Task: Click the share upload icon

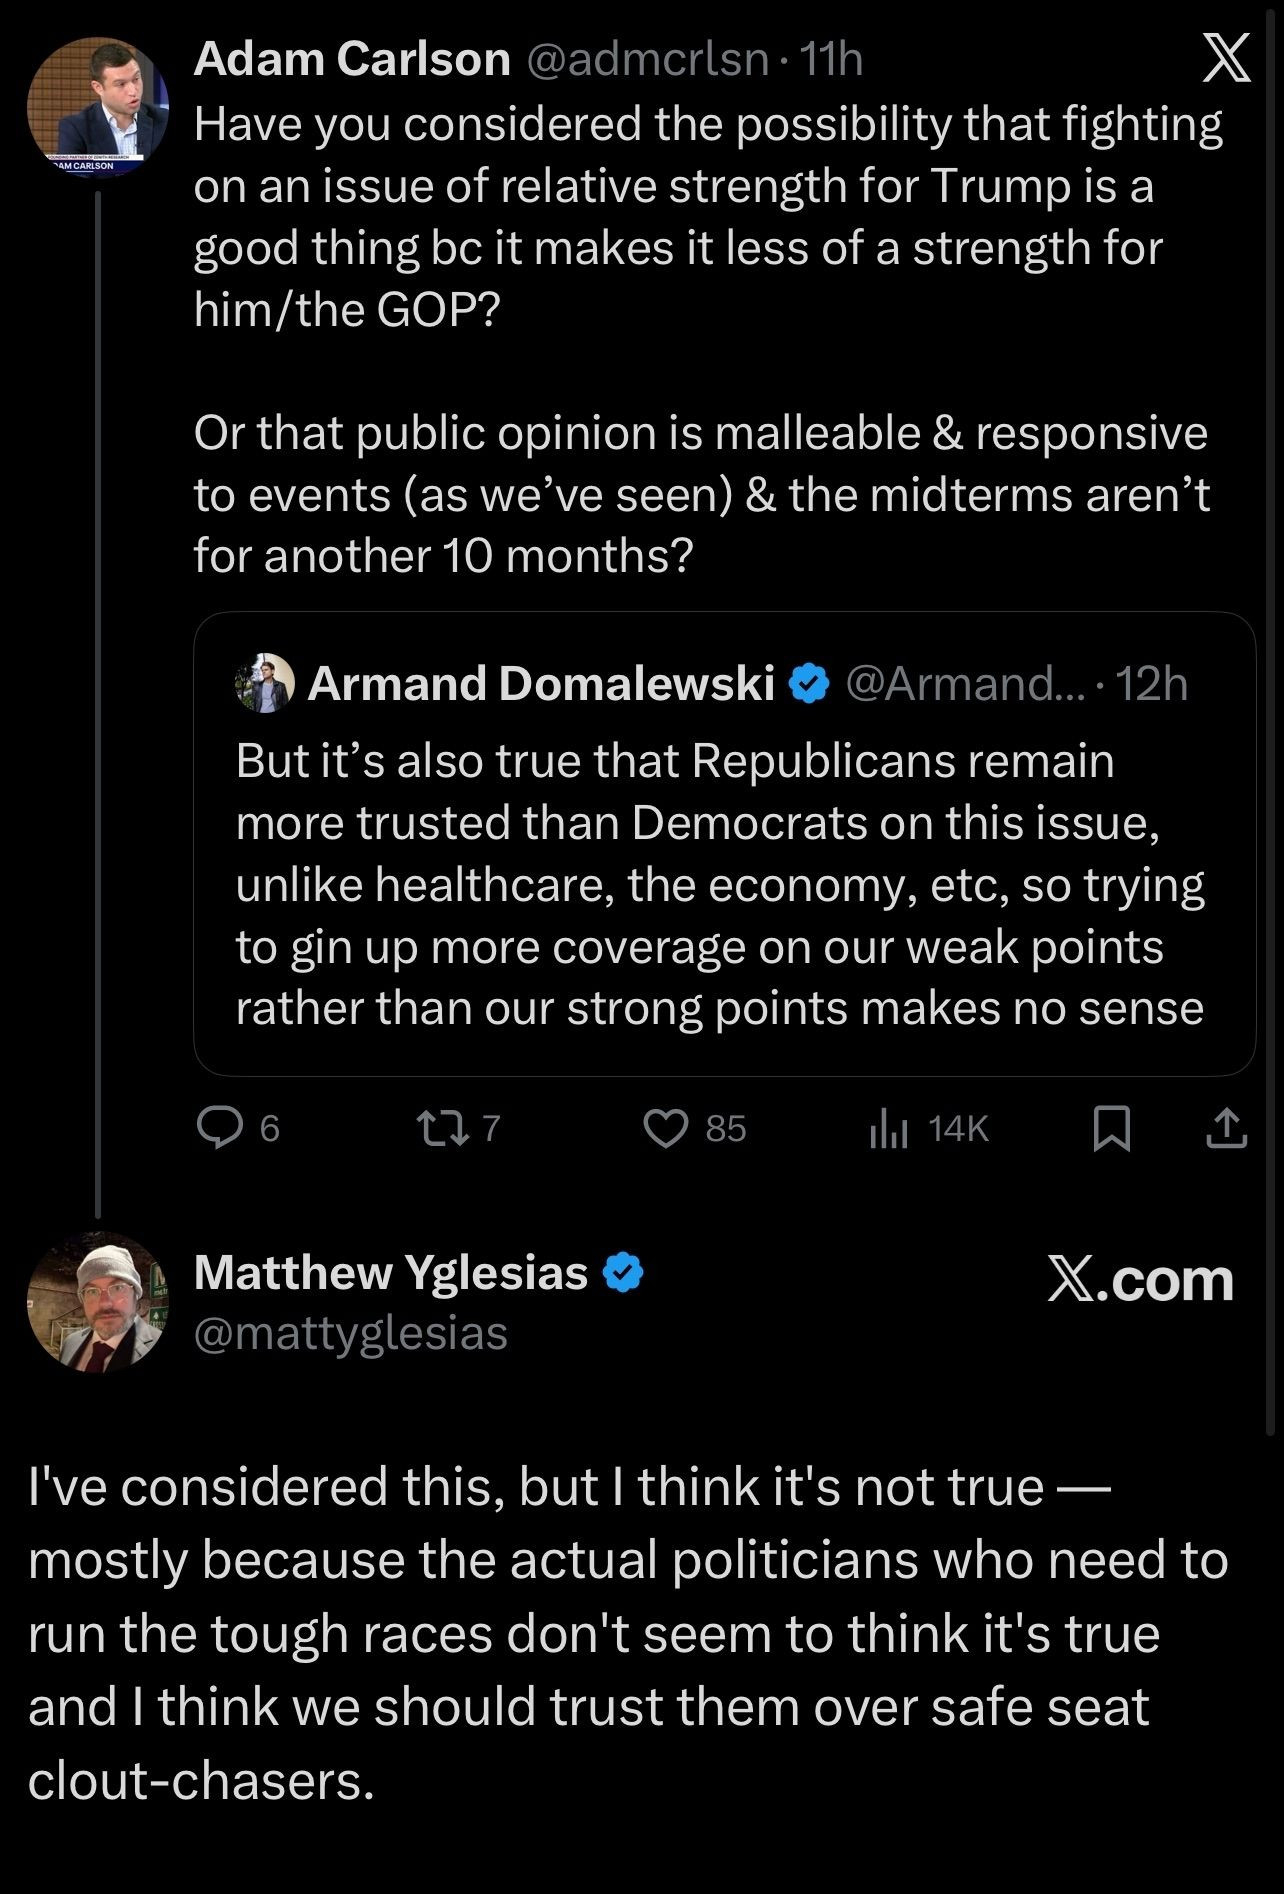Action: pyautogui.click(x=1226, y=1129)
